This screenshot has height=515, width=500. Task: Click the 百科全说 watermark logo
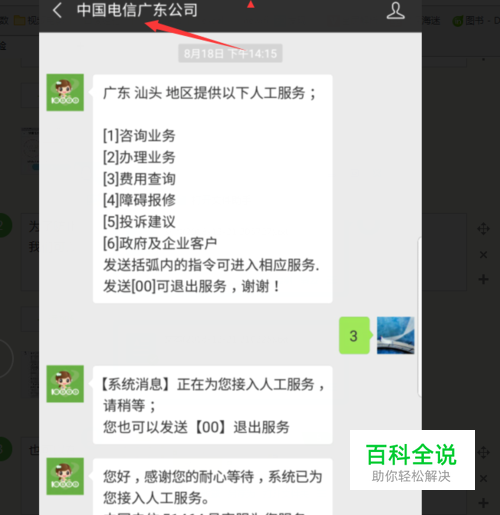click(x=412, y=460)
